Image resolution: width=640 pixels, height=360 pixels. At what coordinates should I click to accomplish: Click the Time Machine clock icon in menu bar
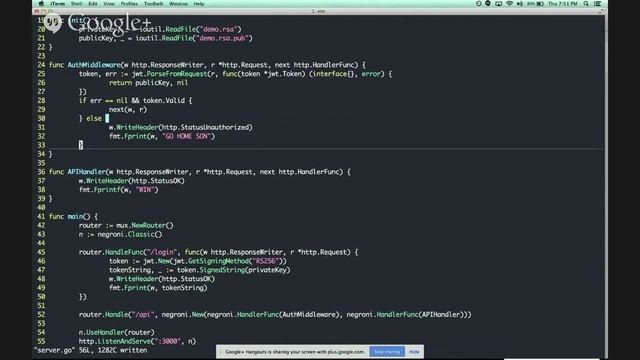[x=479, y=4]
